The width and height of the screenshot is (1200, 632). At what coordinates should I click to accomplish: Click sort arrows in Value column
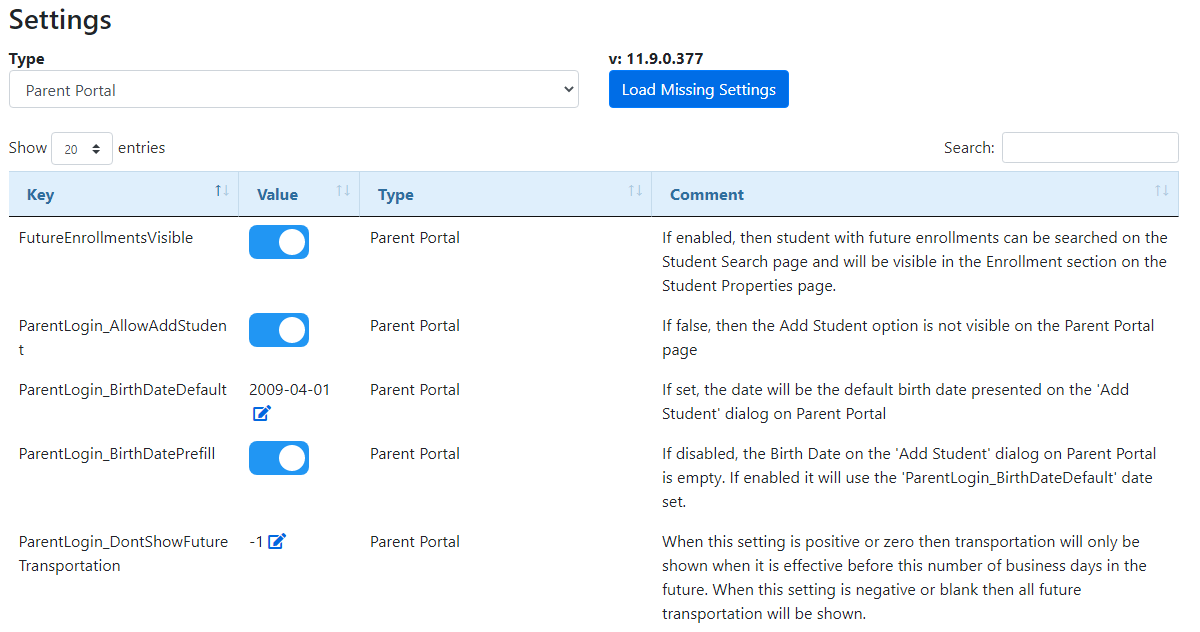(343, 191)
